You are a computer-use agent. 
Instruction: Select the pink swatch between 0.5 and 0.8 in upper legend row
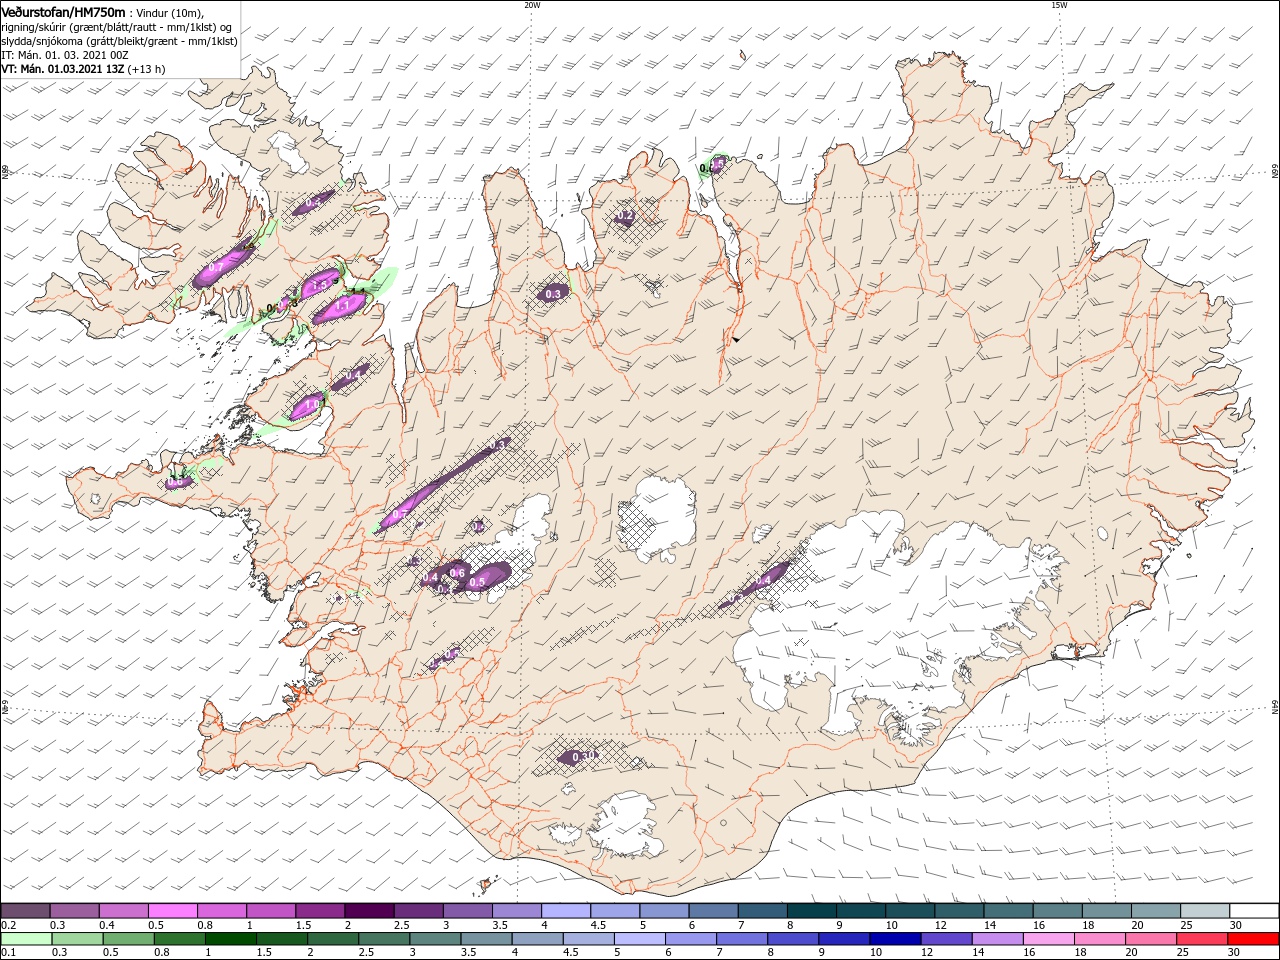[172, 911]
